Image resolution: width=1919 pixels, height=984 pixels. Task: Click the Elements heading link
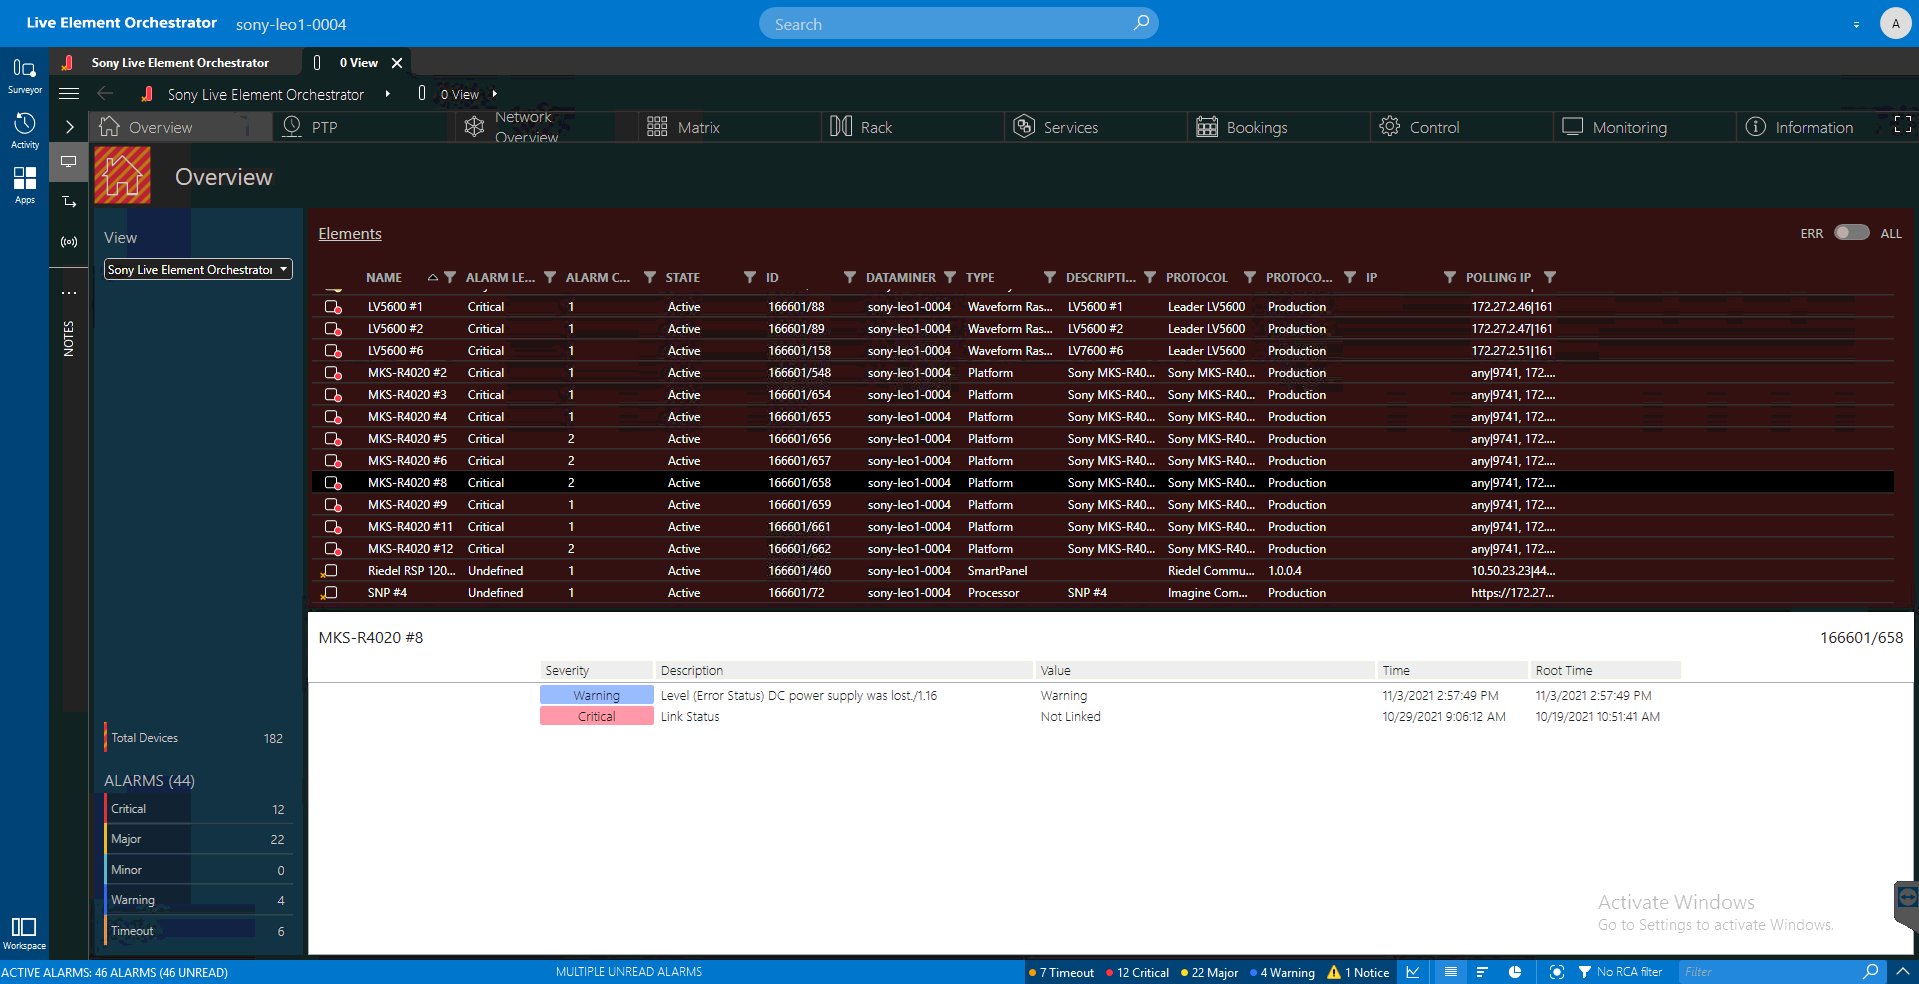(x=350, y=233)
